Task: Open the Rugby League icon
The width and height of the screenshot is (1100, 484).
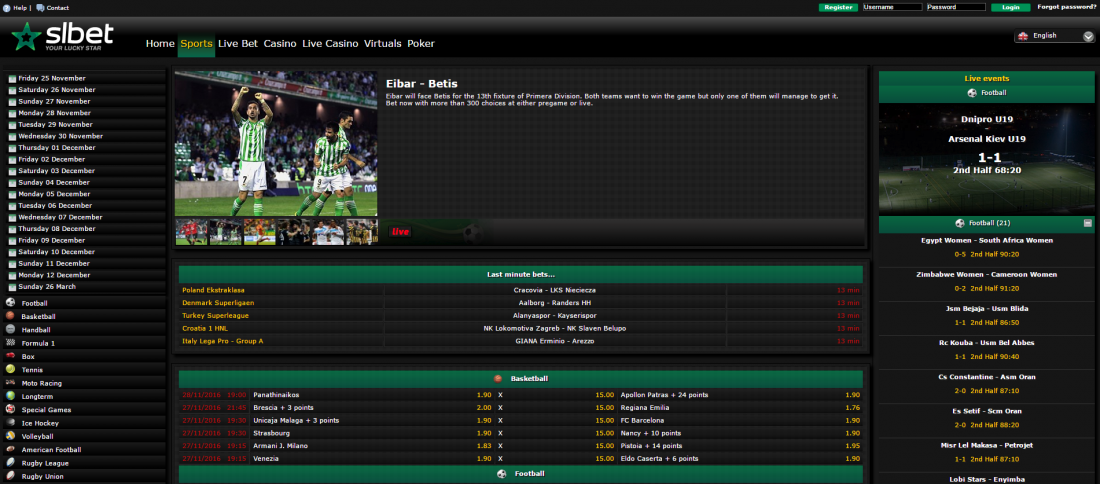Action: click(x=11, y=463)
